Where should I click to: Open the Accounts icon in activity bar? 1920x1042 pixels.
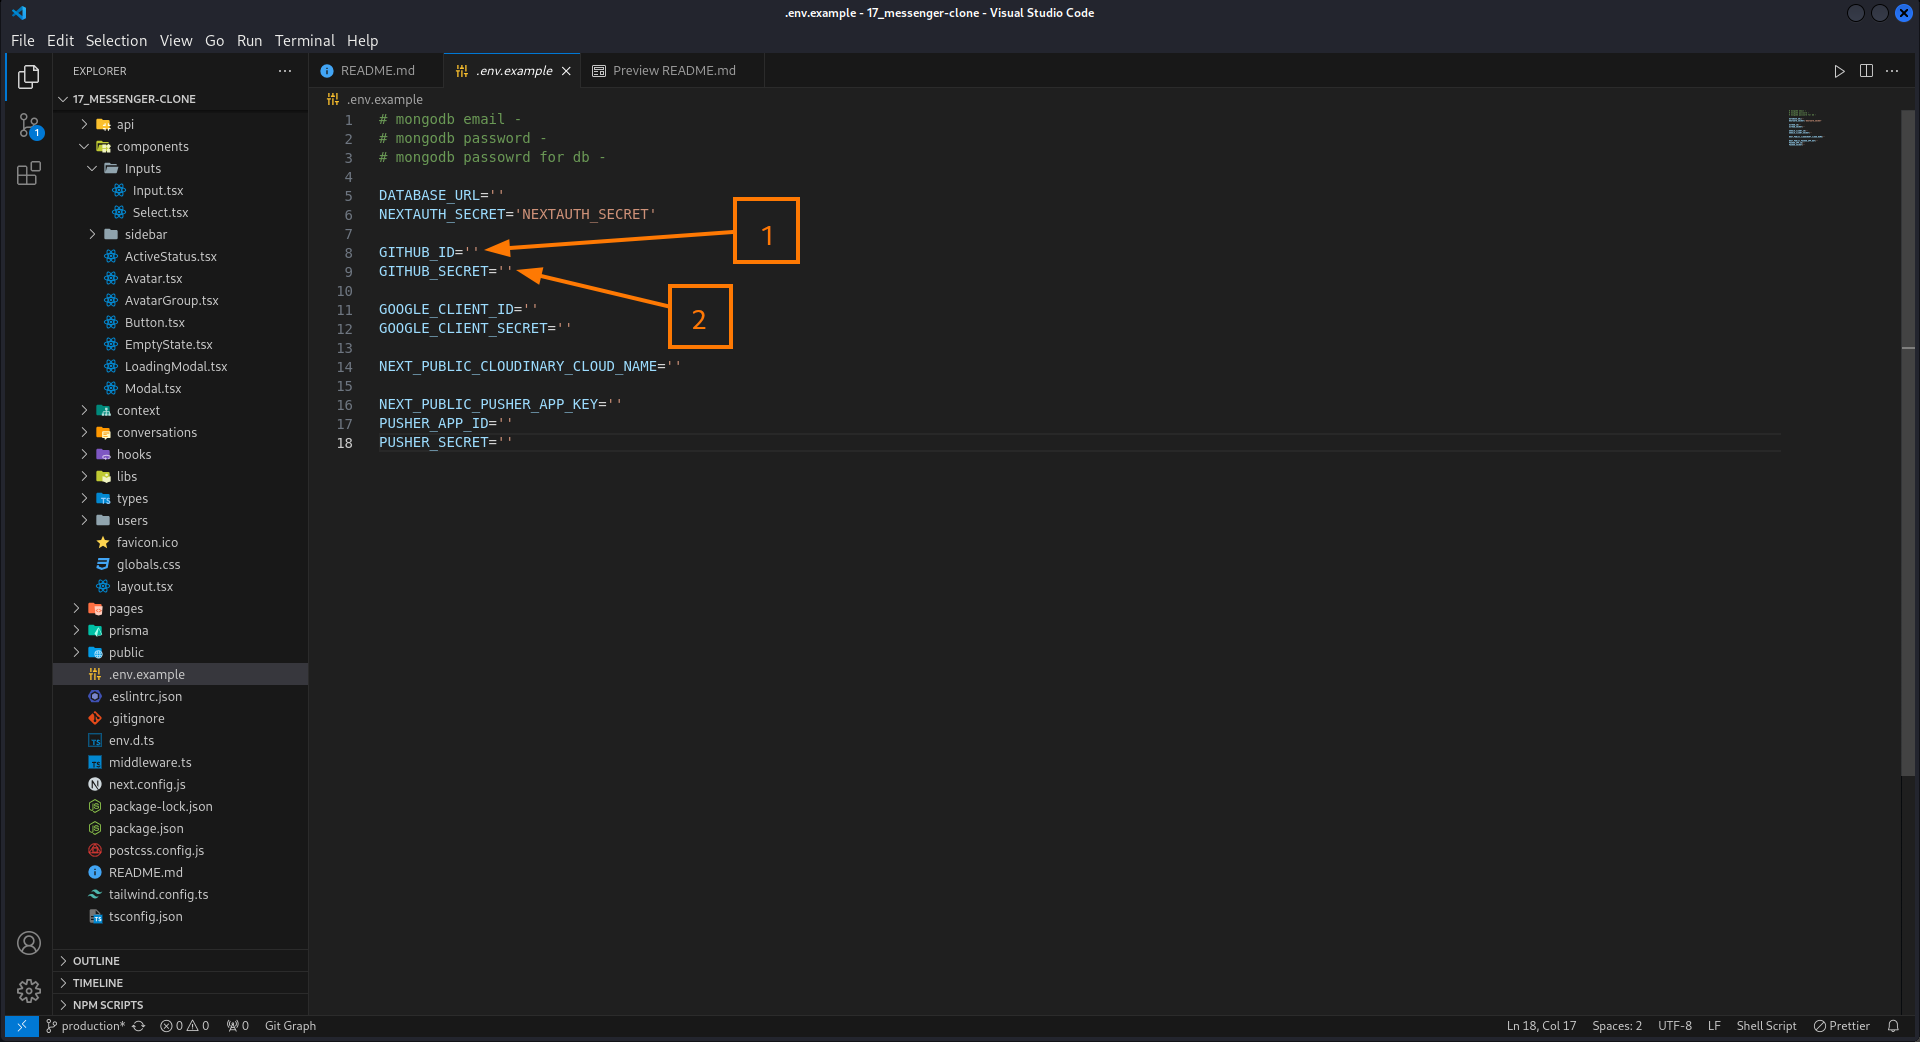tap(28, 943)
